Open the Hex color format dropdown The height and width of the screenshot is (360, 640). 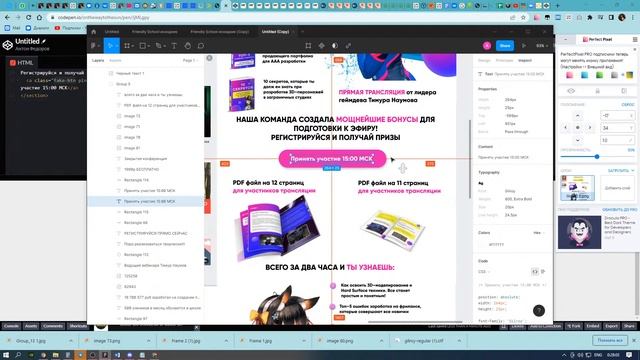tap(539, 233)
